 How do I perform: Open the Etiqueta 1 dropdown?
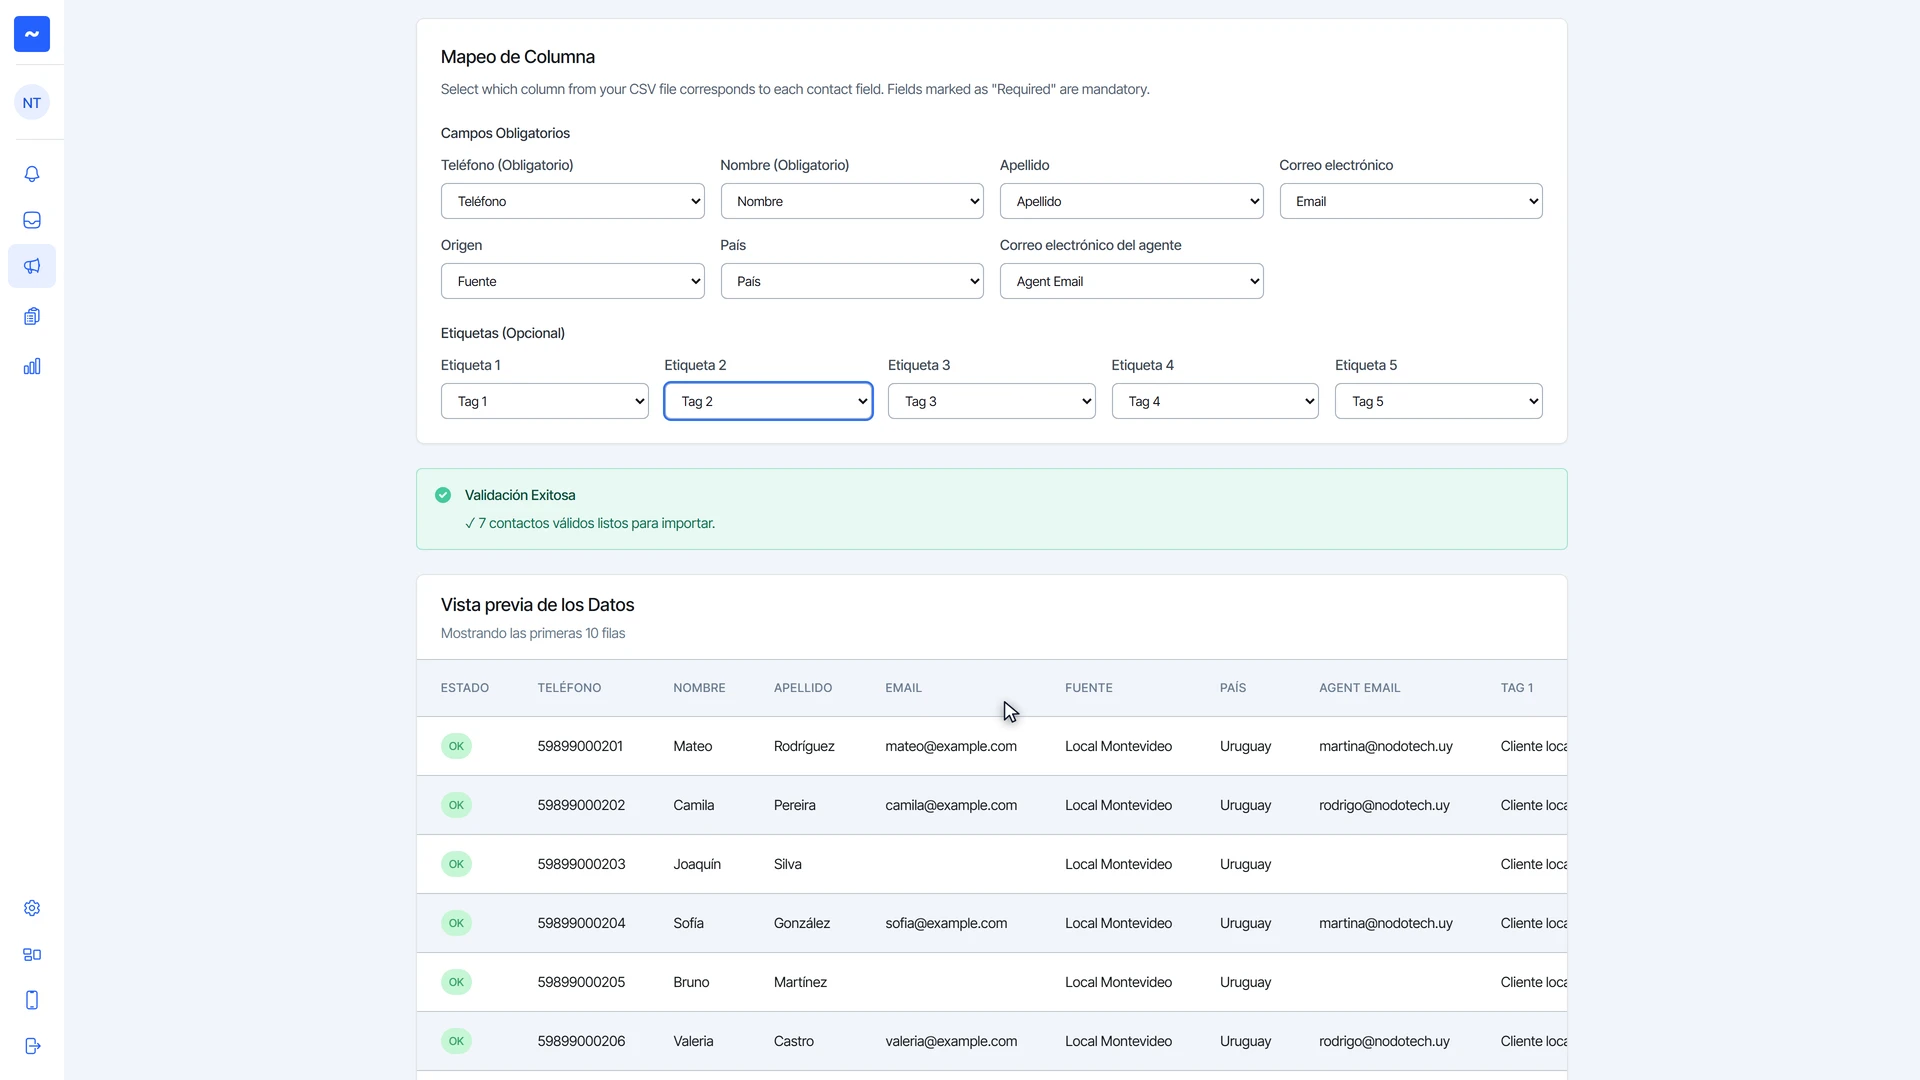(544, 401)
